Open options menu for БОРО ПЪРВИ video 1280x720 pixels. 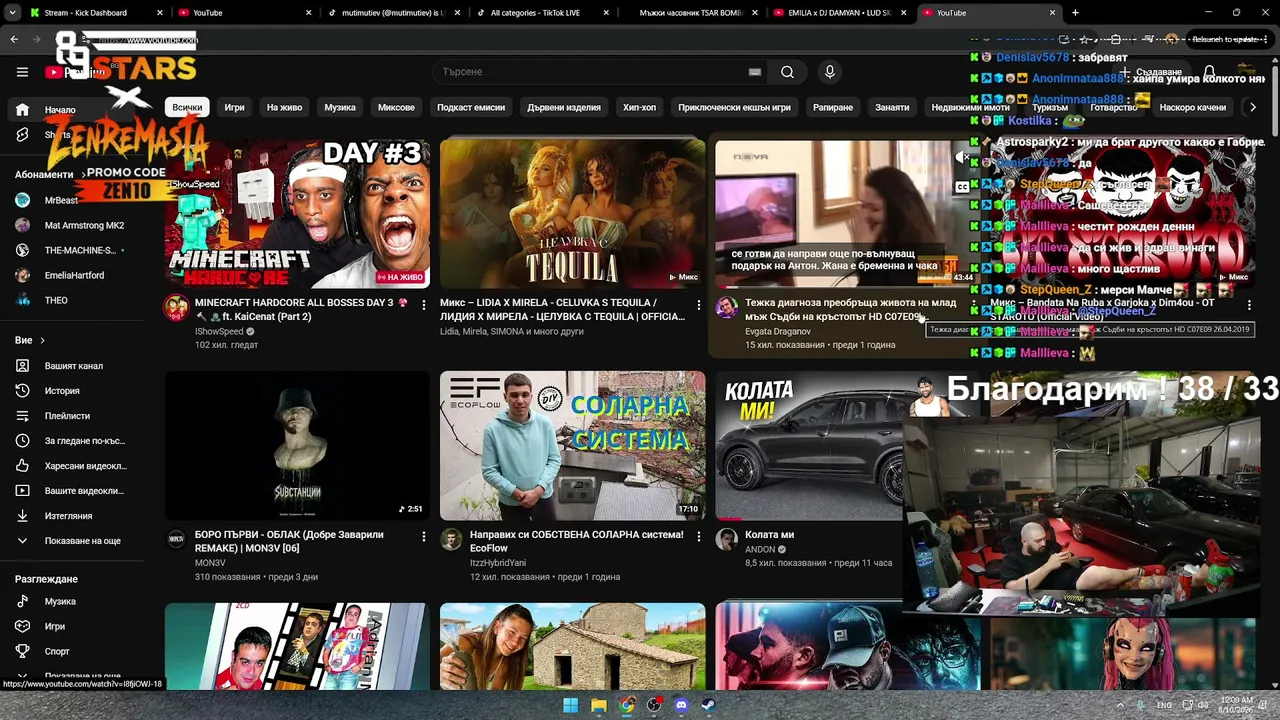(x=423, y=537)
